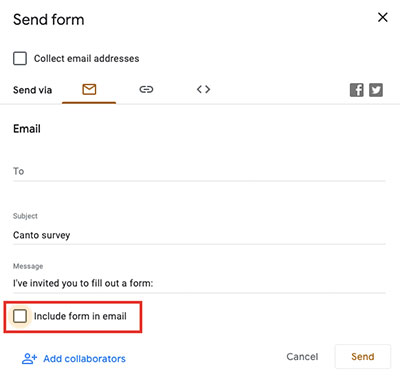Tick the Include form in email checkbox

(20, 316)
